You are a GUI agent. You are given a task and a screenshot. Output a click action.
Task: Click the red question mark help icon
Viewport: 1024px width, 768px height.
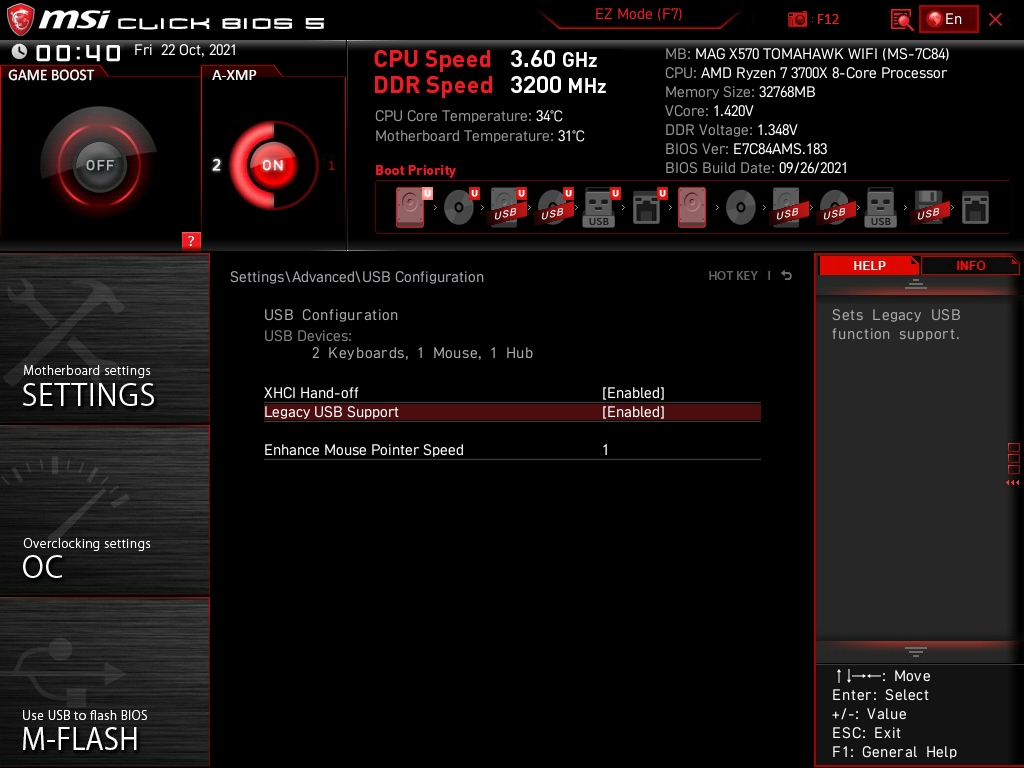[x=191, y=240]
